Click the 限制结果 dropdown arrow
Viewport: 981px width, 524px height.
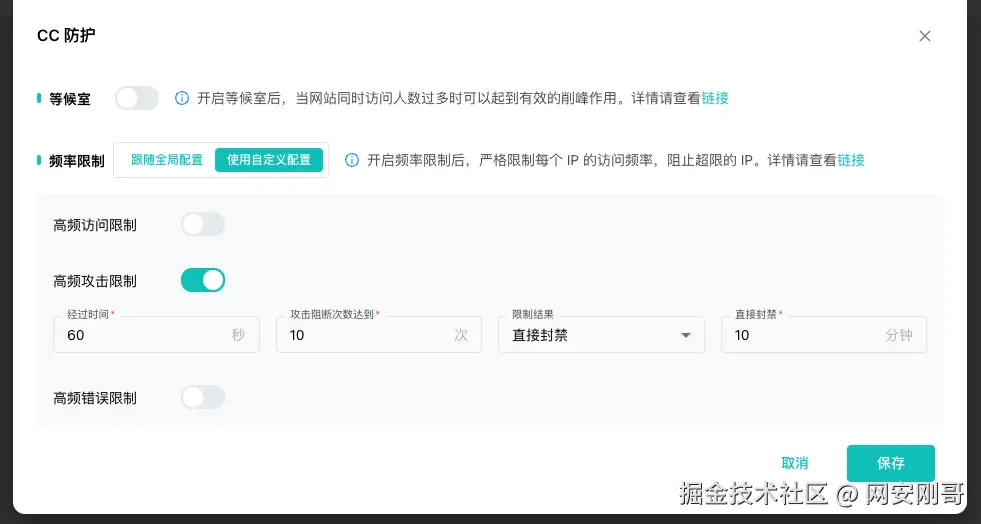(686, 335)
